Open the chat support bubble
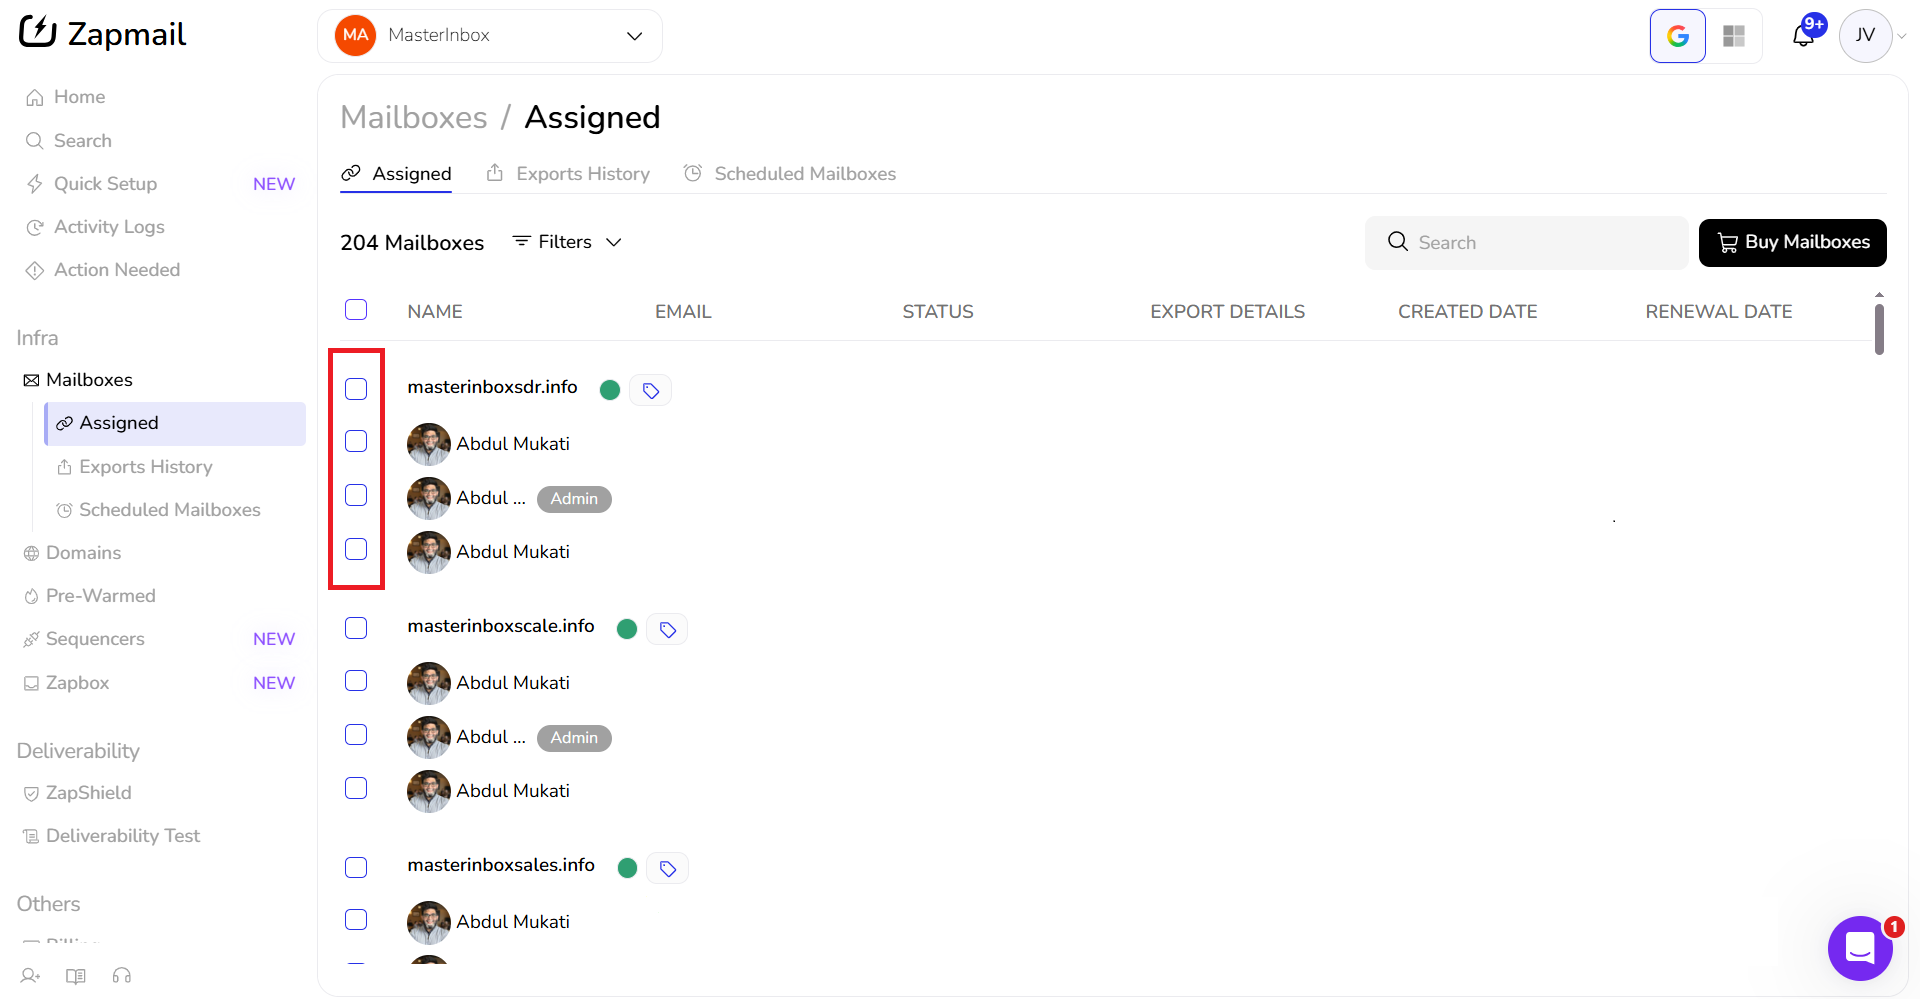This screenshot has width=1920, height=999. click(x=1859, y=947)
